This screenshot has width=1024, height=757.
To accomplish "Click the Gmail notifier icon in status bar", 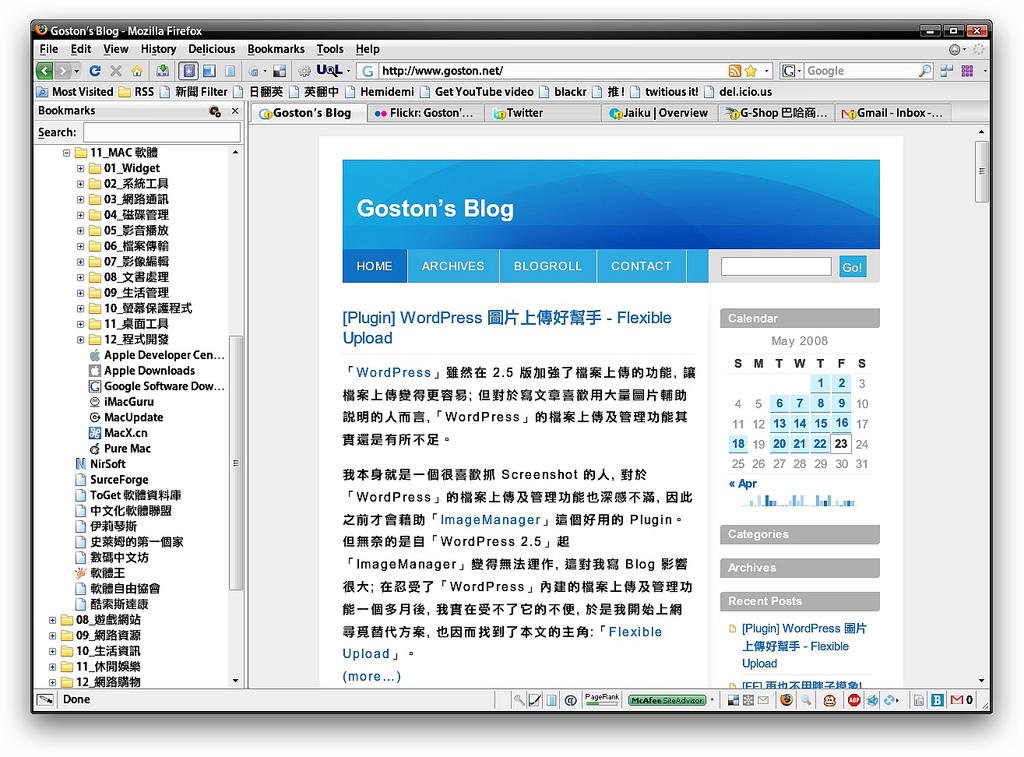I will pyautogui.click(x=961, y=700).
